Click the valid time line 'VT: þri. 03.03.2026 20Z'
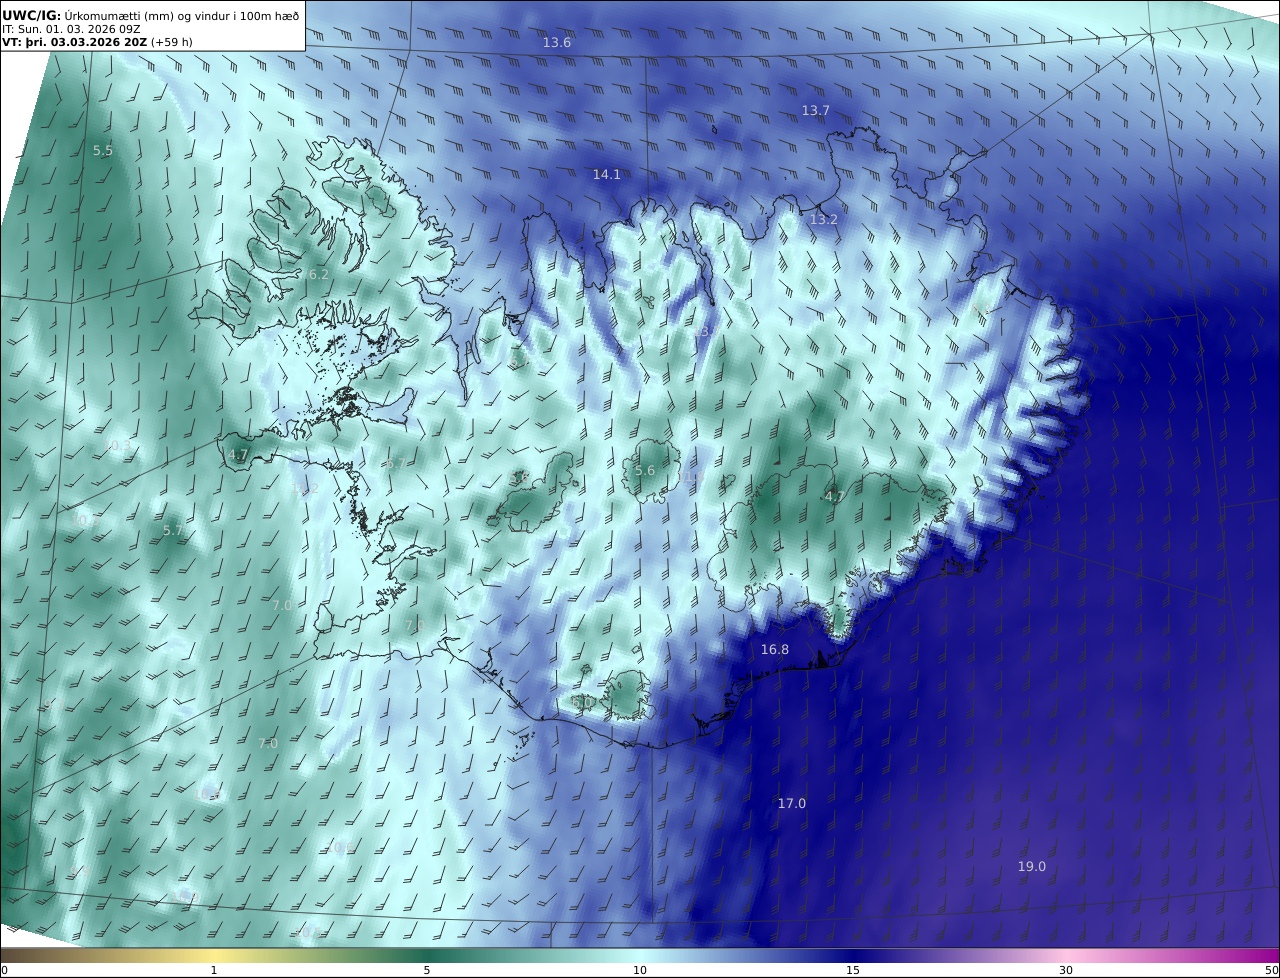 click(74, 42)
